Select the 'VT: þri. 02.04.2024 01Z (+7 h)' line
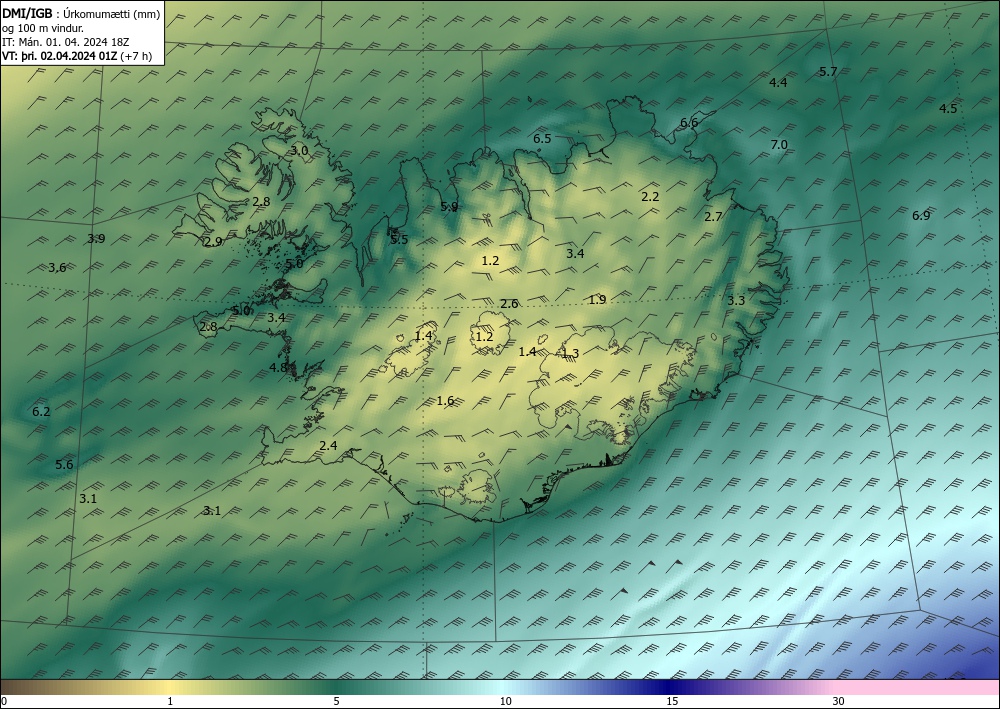1000x709 pixels. point(77,55)
